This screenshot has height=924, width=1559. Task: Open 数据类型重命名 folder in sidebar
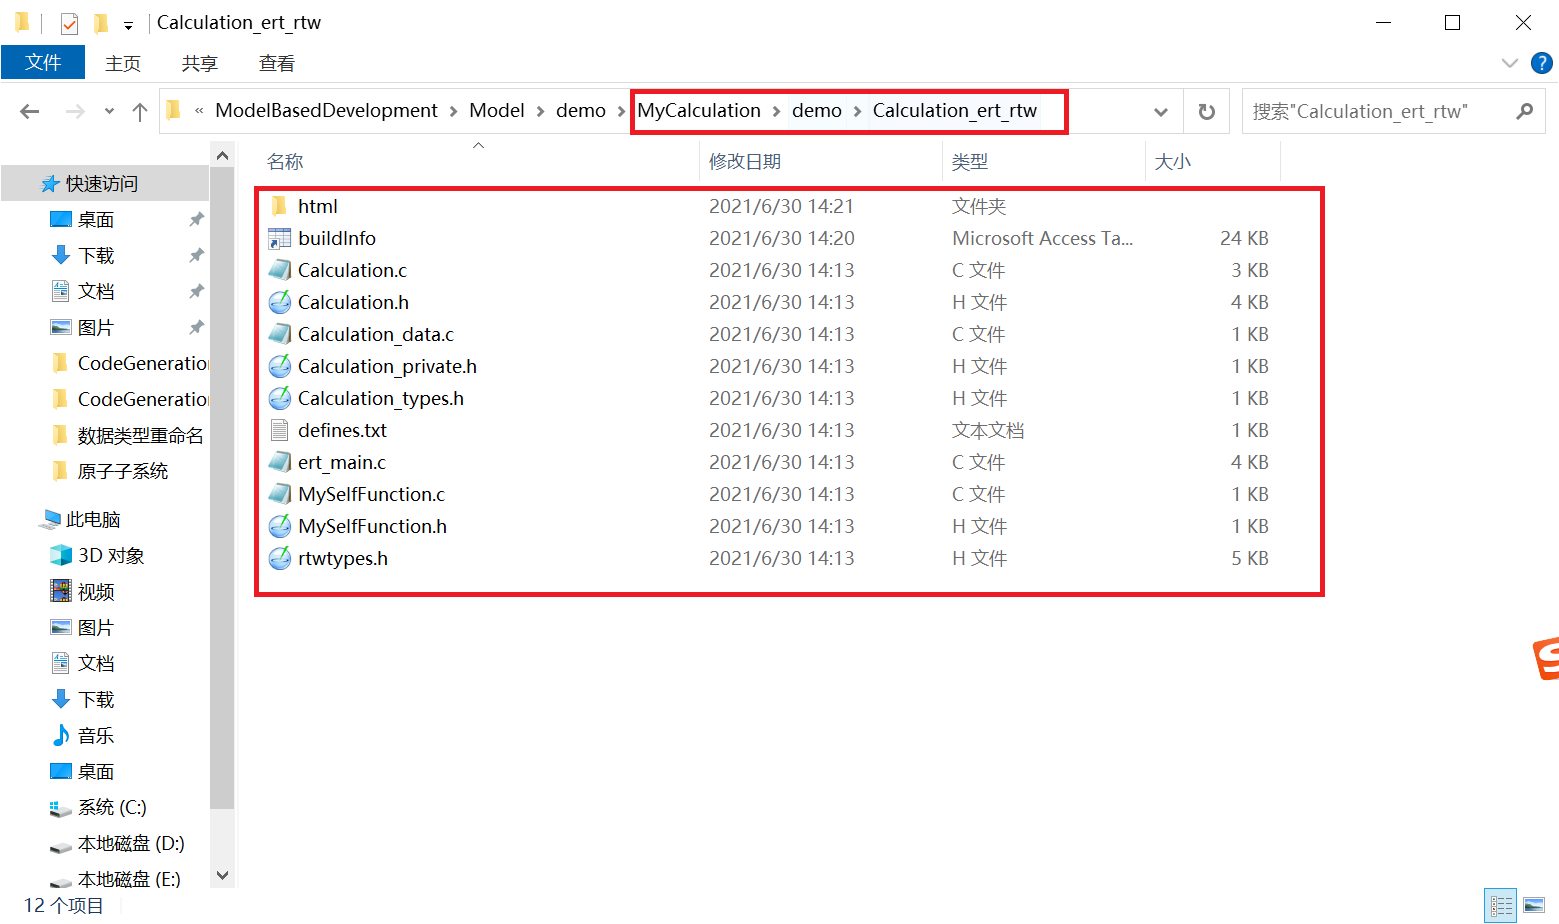pyautogui.click(x=128, y=435)
